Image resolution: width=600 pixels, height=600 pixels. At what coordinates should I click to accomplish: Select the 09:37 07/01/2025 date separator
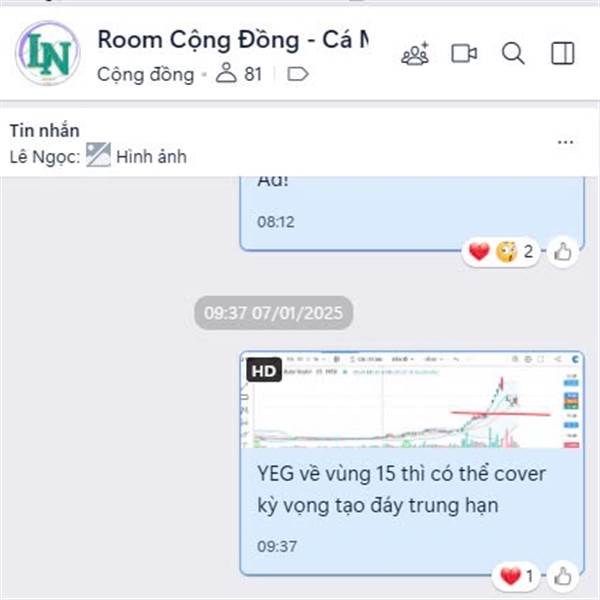pyautogui.click(x=273, y=313)
